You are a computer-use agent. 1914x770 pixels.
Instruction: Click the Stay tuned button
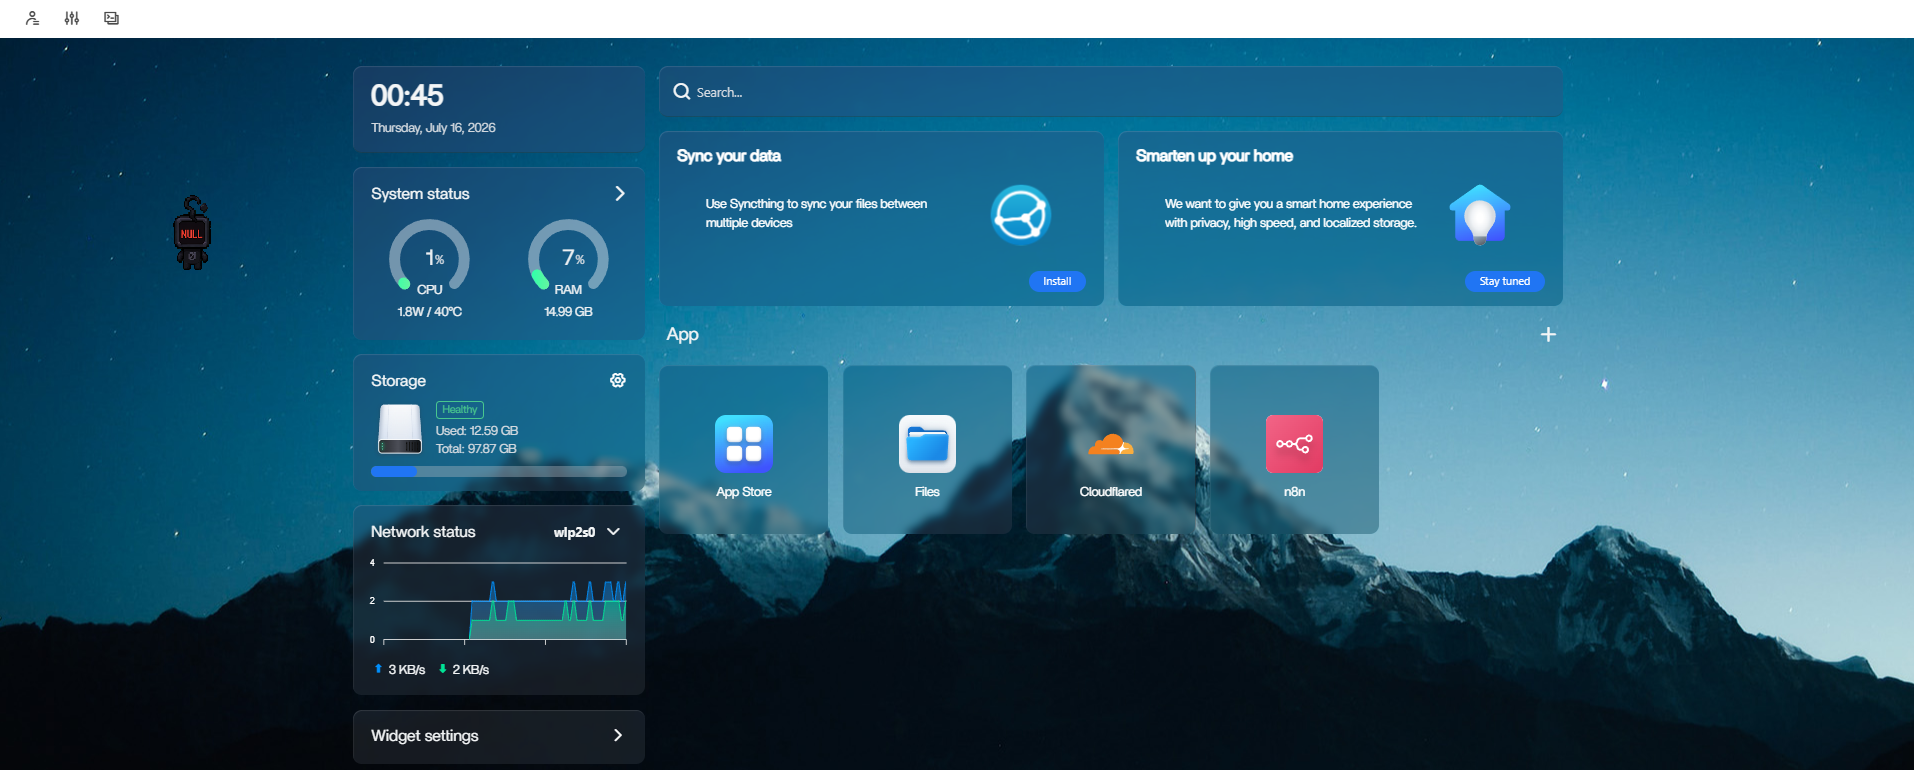pos(1505,281)
